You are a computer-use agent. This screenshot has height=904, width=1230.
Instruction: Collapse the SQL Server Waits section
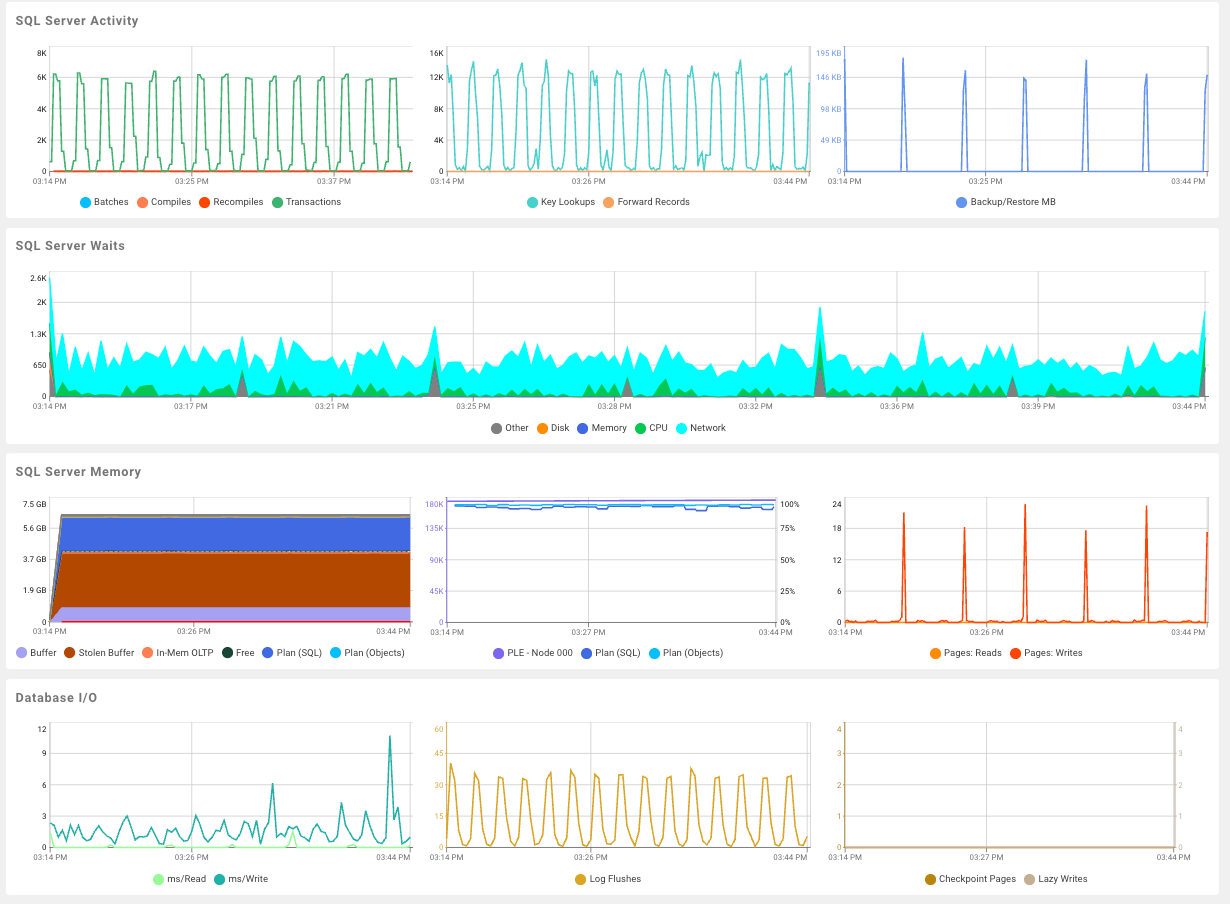69,245
